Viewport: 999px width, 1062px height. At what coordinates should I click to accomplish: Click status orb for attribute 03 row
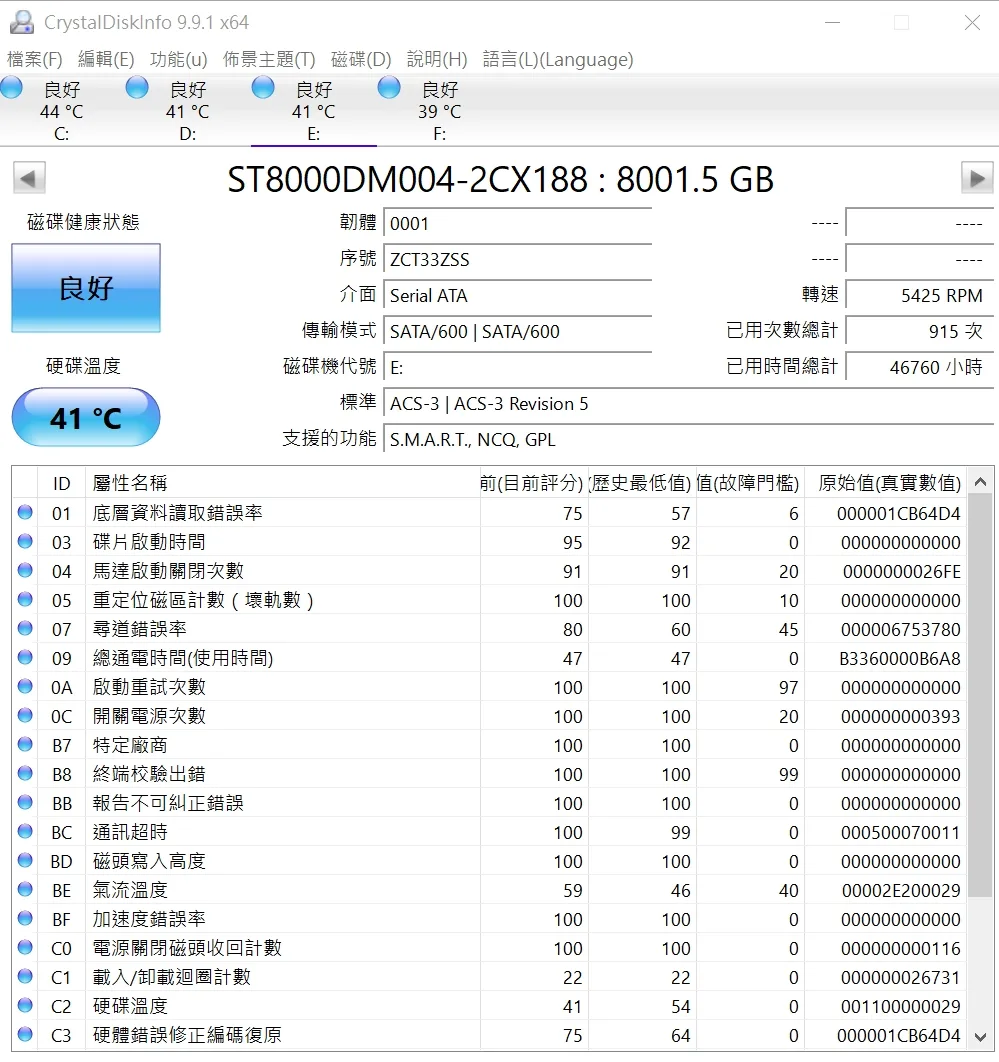[x=25, y=541]
